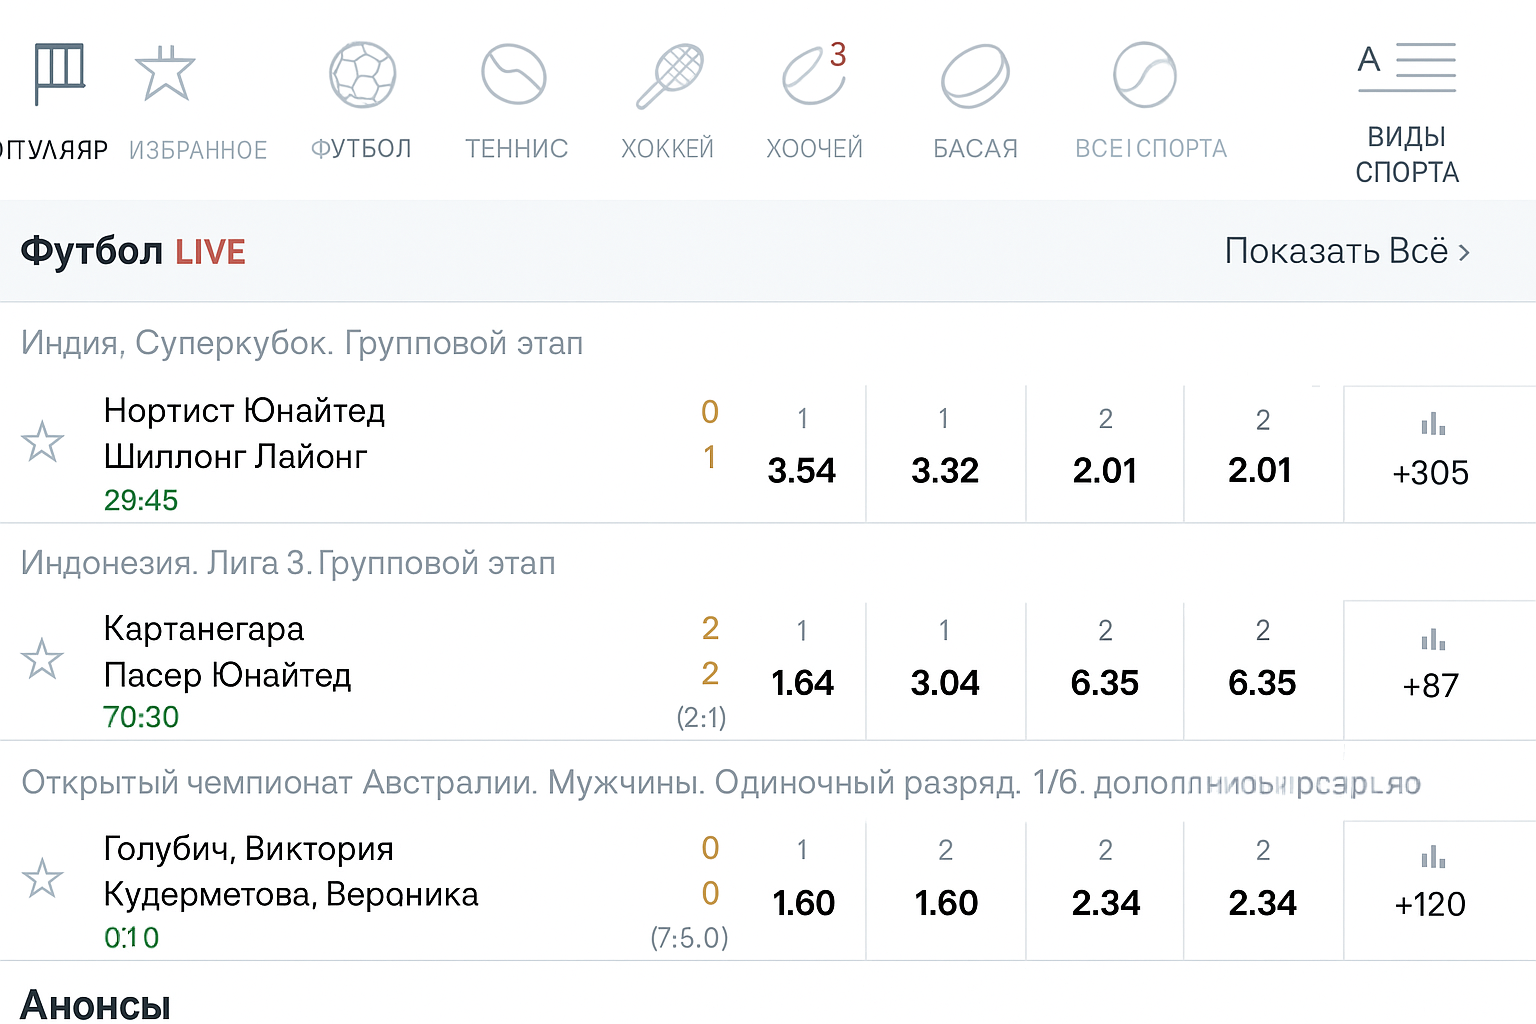
Task: Open statistics chart for Нортист Юнайтед match
Action: (1432, 424)
